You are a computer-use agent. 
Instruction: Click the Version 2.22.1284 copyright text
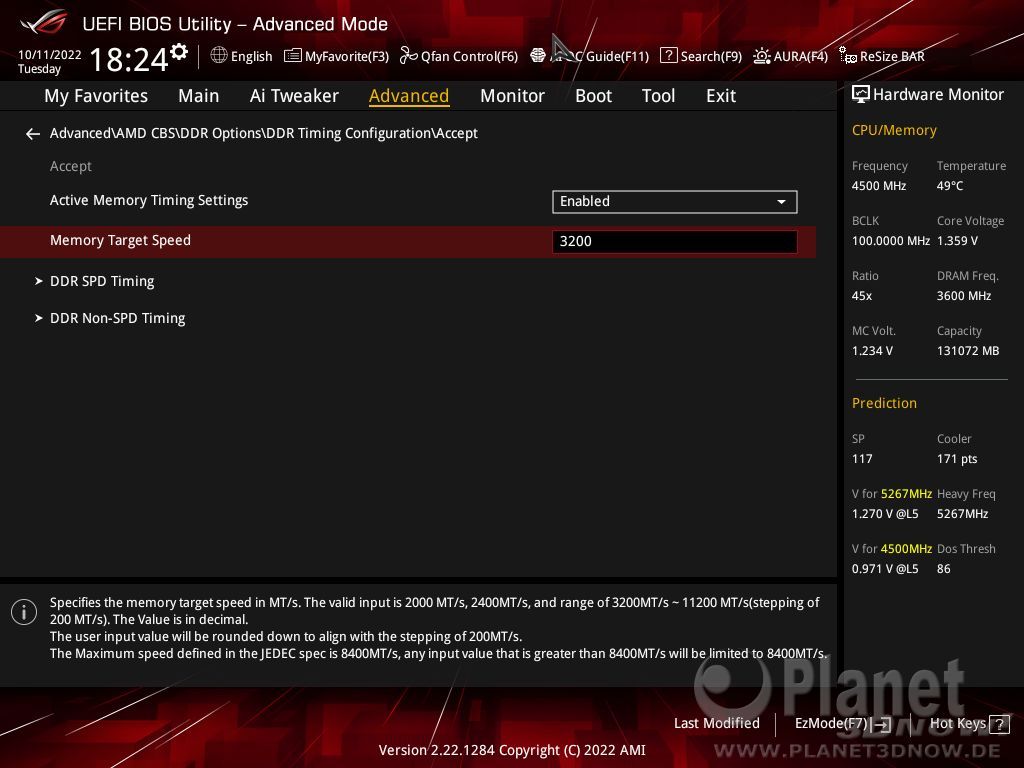point(512,750)
